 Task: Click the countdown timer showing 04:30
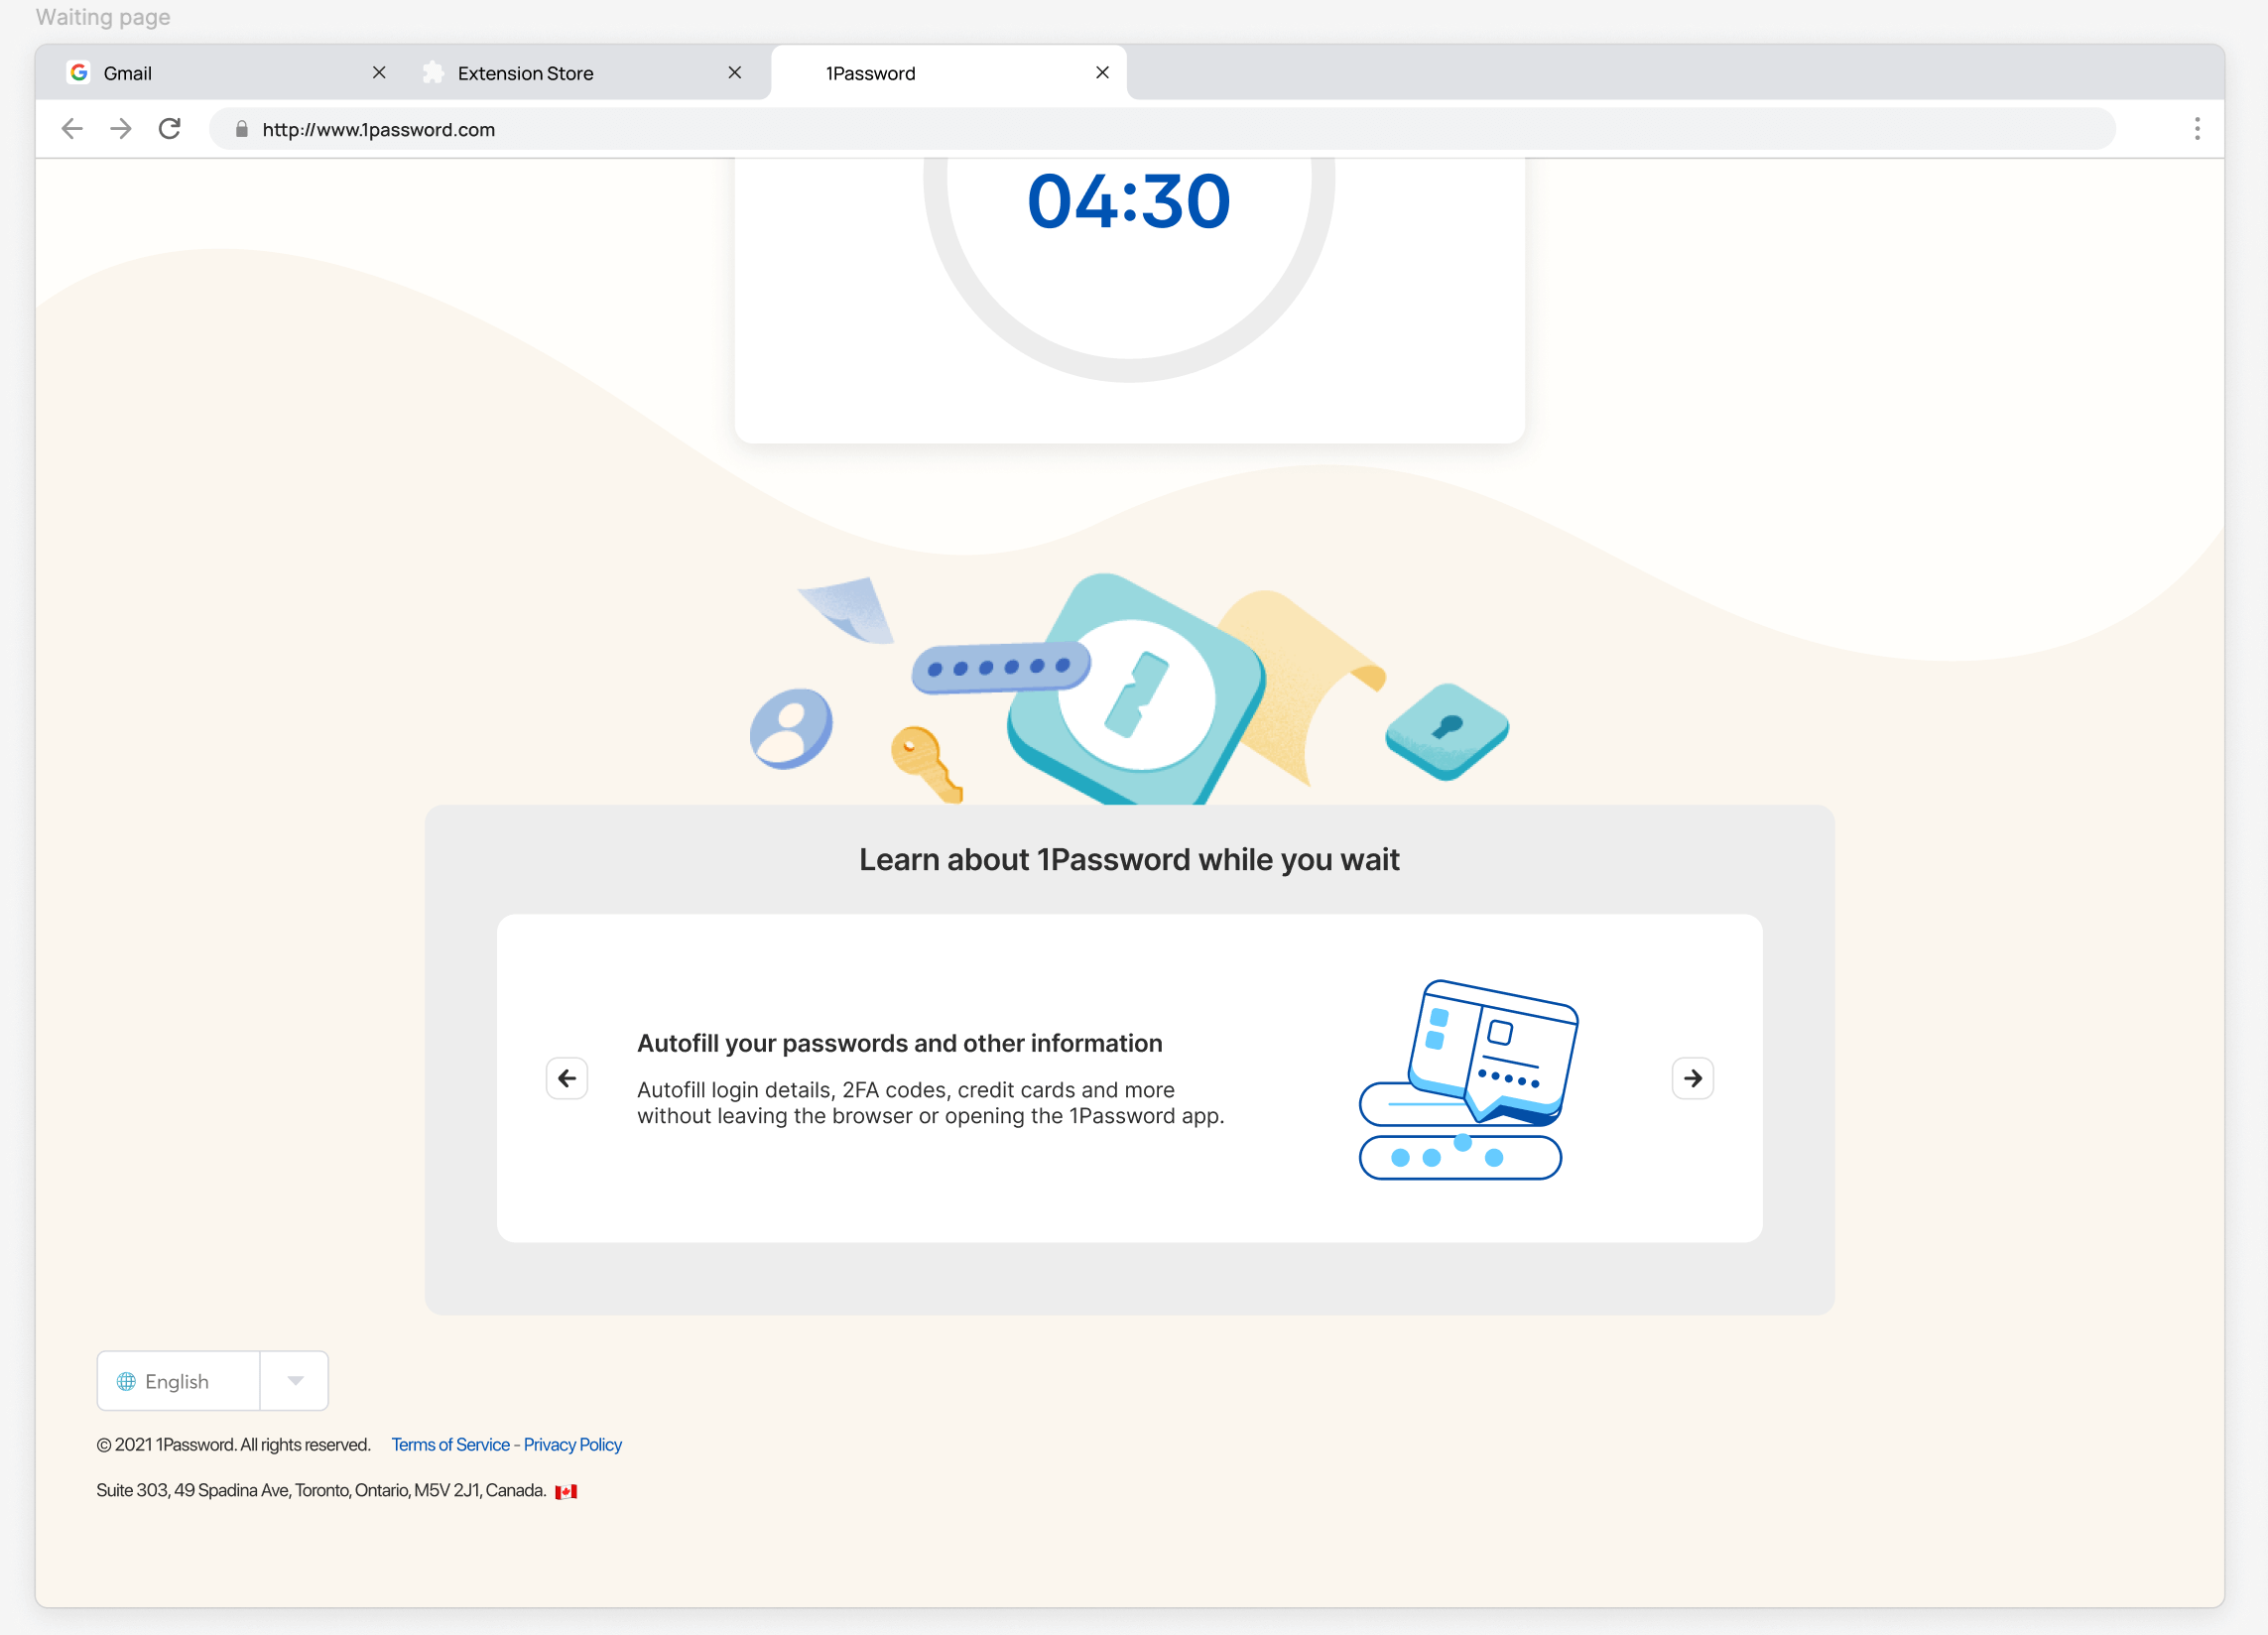pos(1129,201)
